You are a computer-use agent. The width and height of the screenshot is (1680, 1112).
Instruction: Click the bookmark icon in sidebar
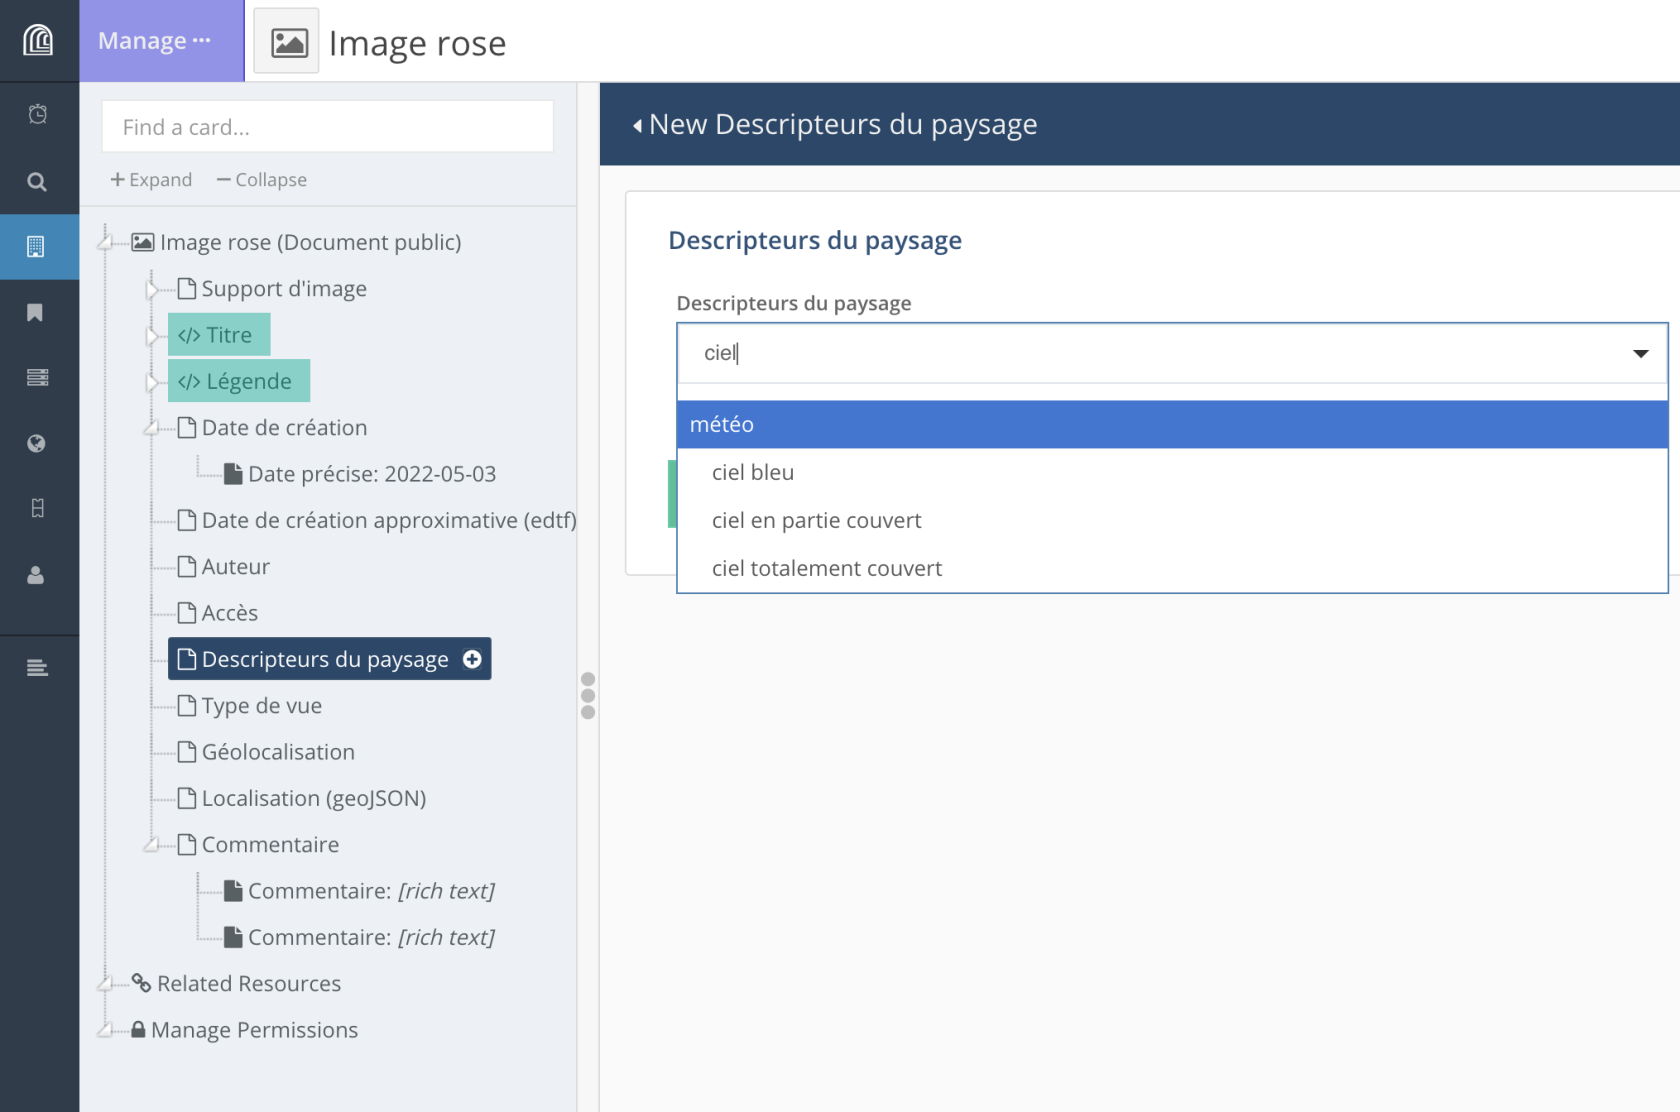pos(35,313)
